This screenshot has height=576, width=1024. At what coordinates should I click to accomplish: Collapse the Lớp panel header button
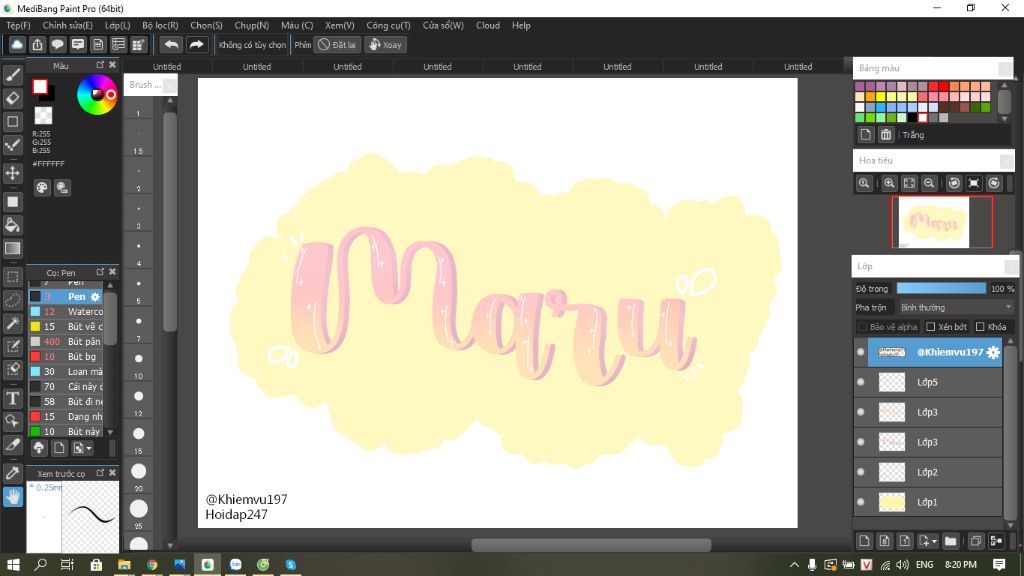[x=1010, y=266]
